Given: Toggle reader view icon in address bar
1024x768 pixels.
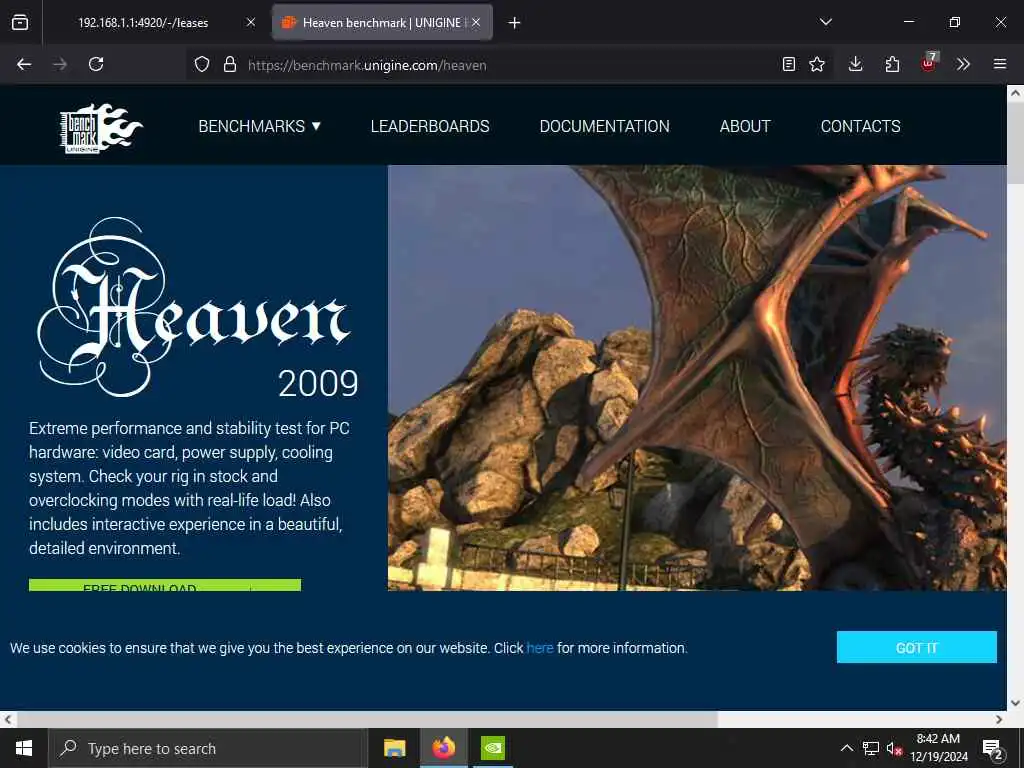Looking at the screenshot, I should tap(789, 64).
